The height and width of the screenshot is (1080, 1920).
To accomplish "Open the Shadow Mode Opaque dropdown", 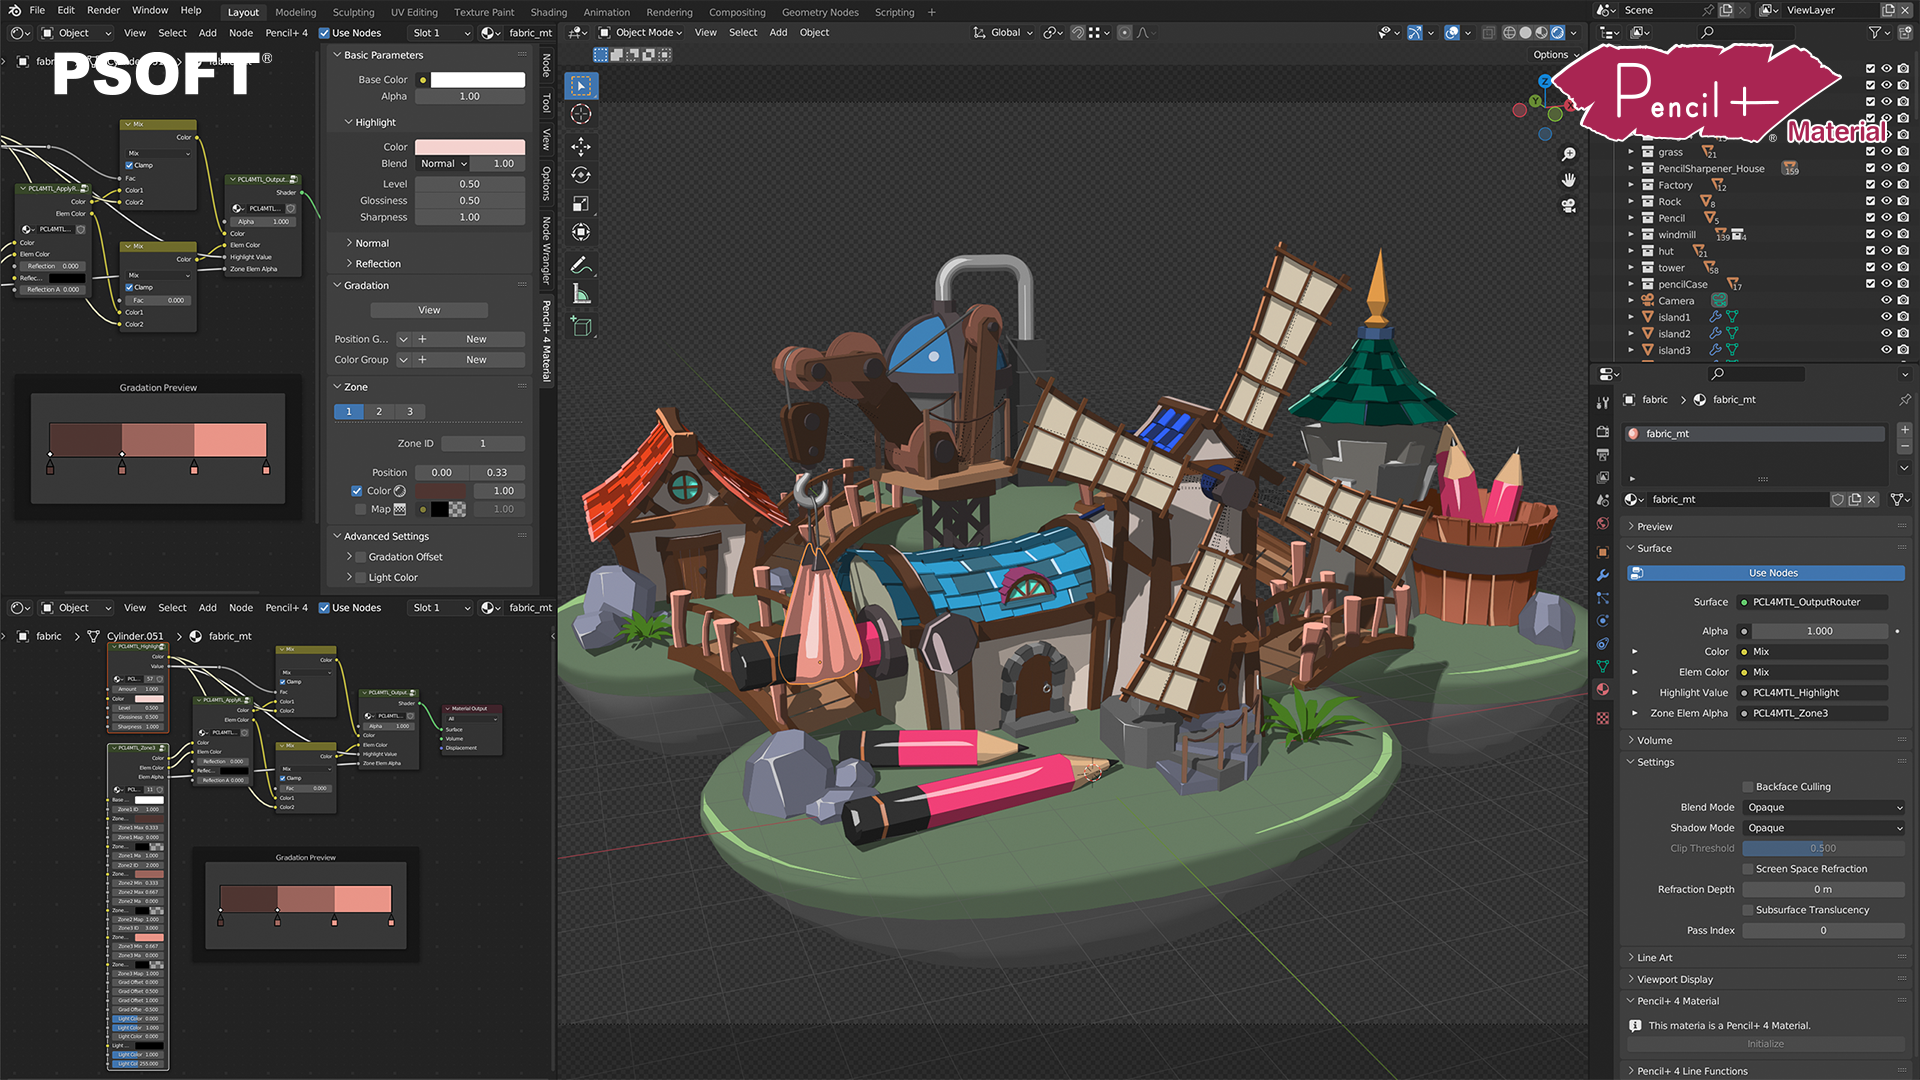I will (1824, 828).
